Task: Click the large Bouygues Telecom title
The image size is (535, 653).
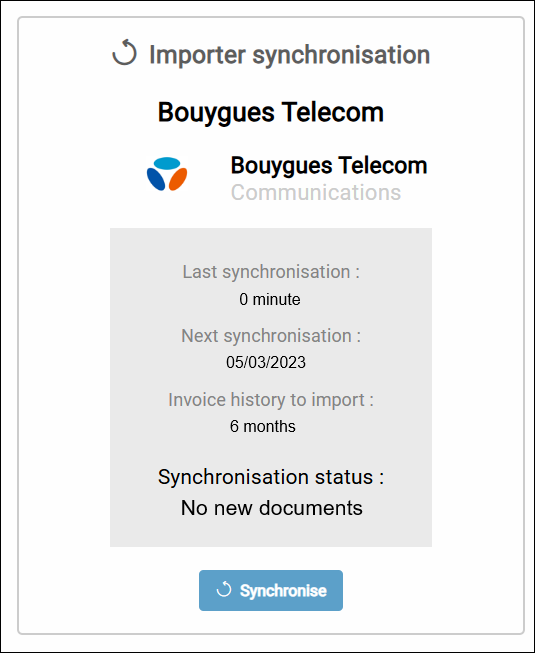Action: pyautogui.click(x=271, y=112)
